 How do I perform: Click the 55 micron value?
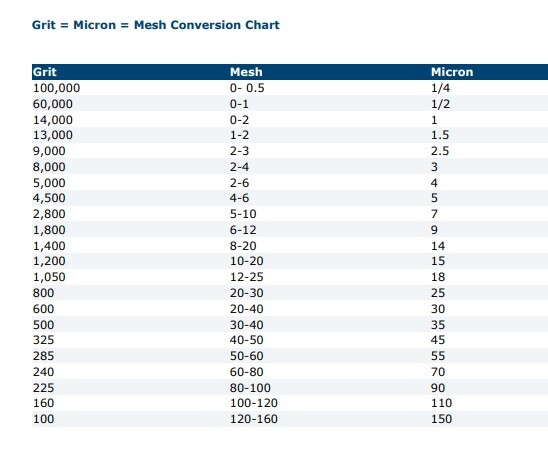[x=438, y=356]
